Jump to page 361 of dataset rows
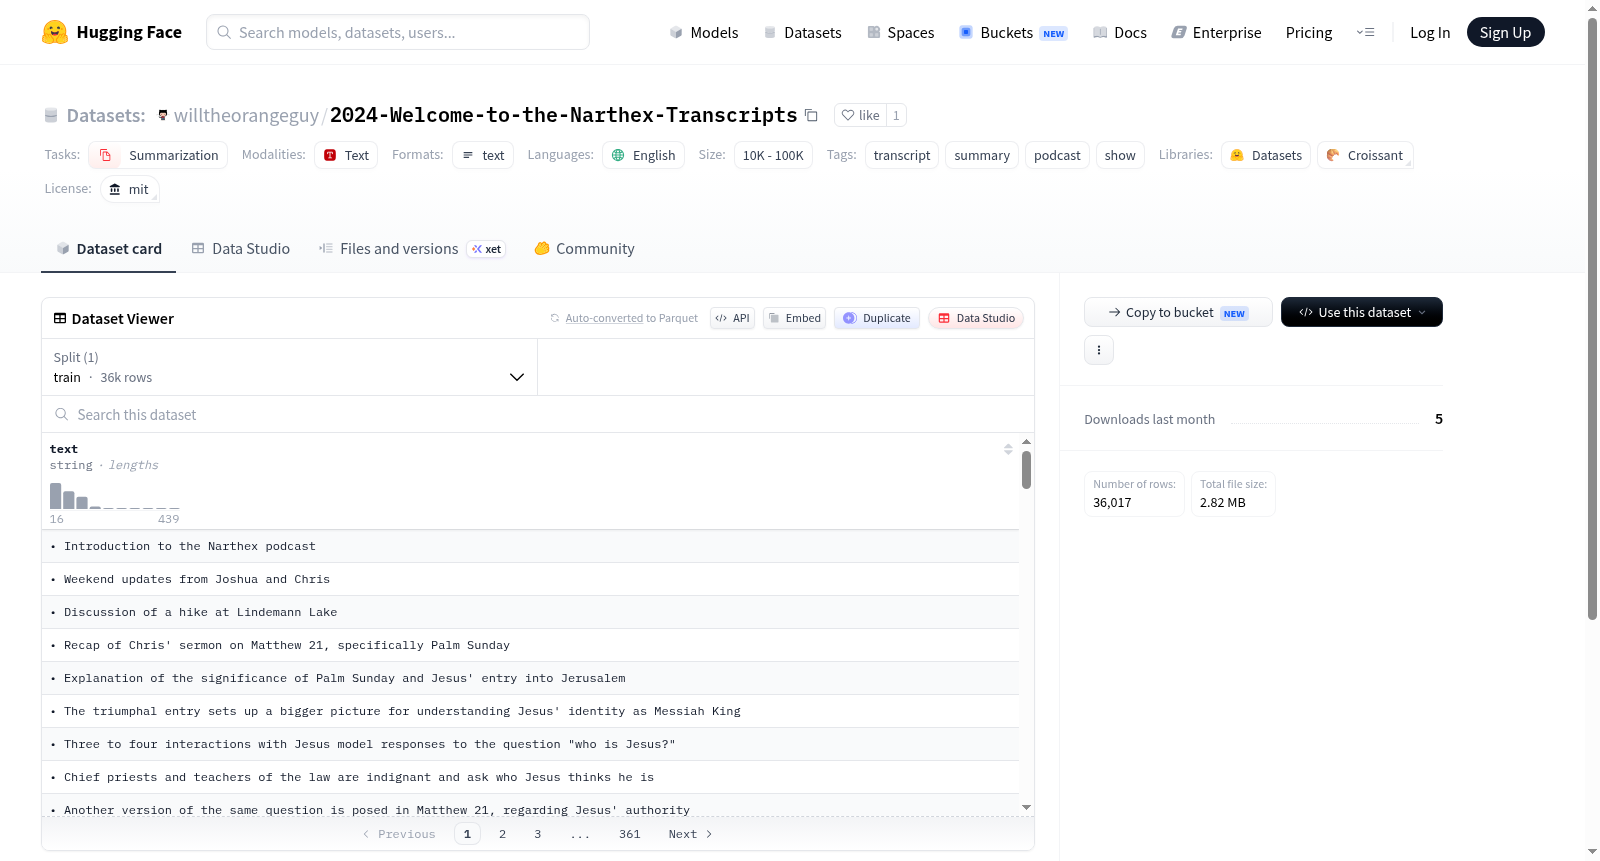1600x861 pixels. (630, 834)
